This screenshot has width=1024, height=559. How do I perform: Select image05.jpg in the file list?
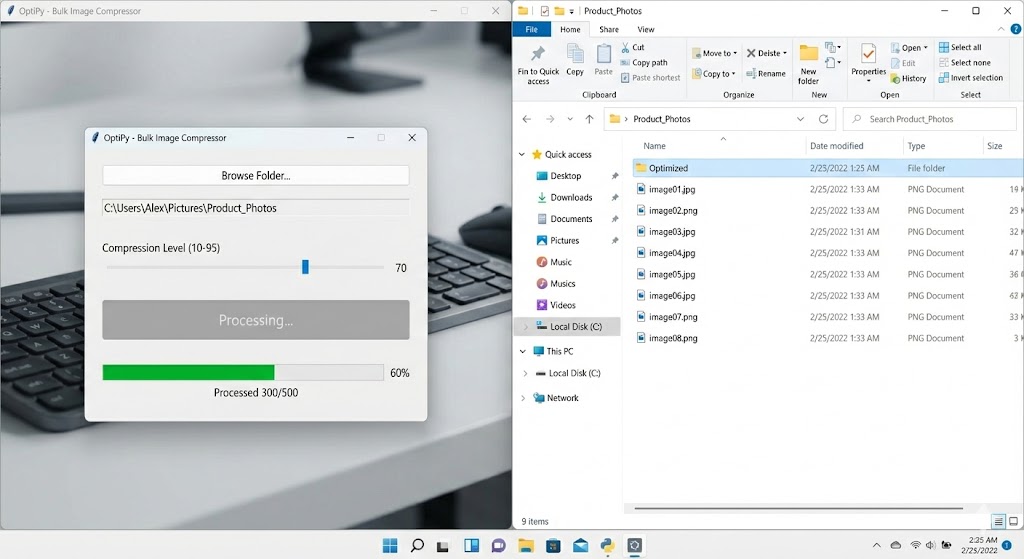pyautogui.click(x=672, y=274)
